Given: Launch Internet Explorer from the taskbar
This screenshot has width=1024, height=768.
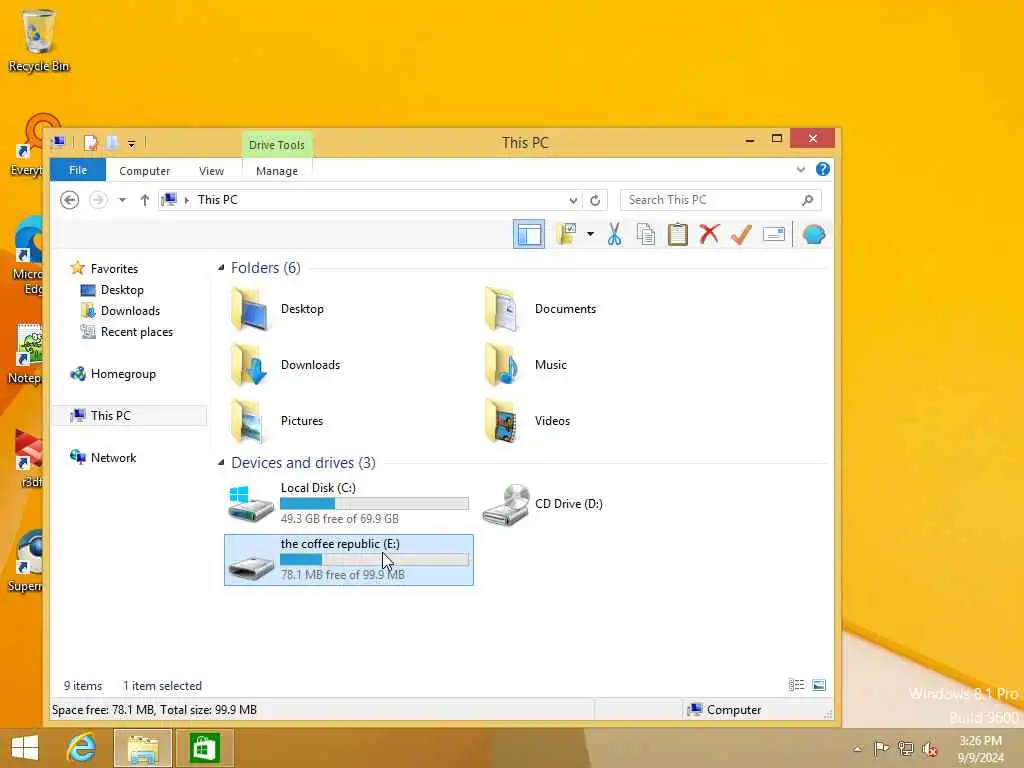Looking at the screenshot, I should coord(81,748).
